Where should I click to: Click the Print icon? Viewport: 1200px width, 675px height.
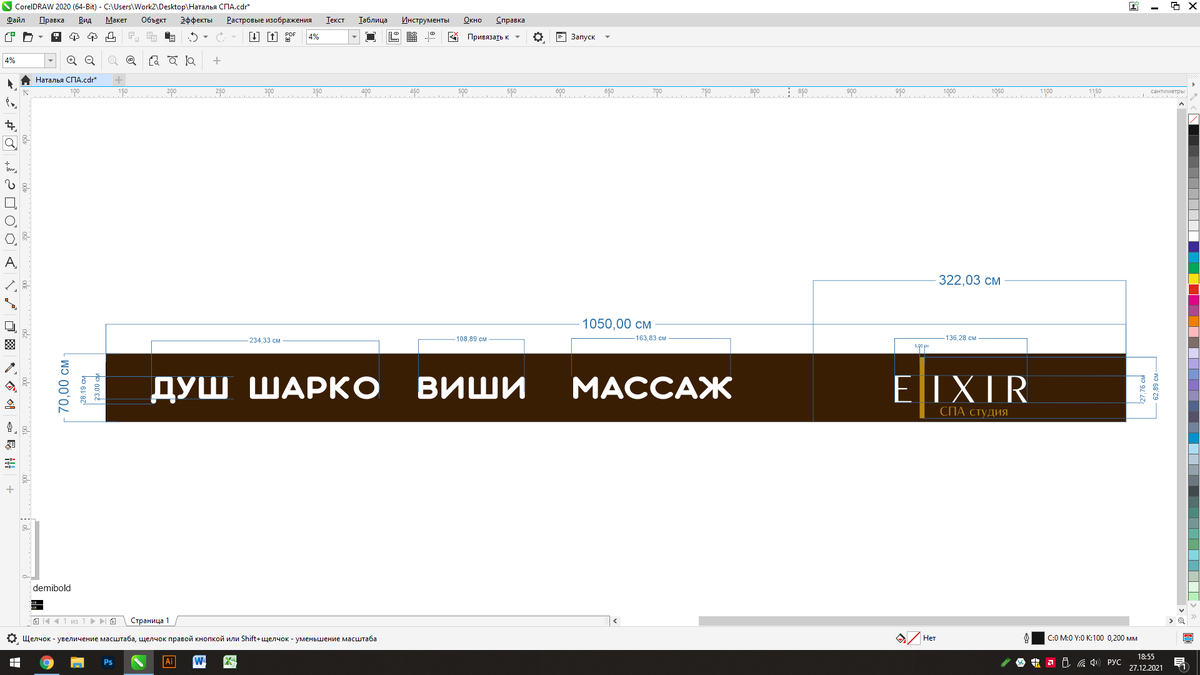110,37
